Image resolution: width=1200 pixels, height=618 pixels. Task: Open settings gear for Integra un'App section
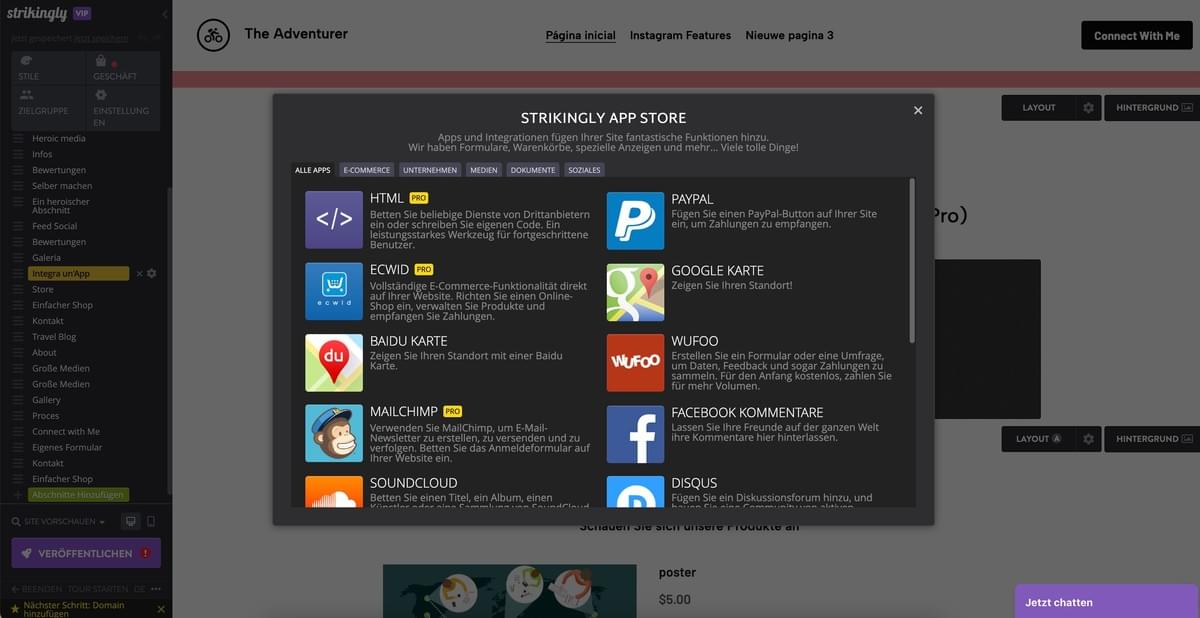pyautogui.click(x=152, y=273)
